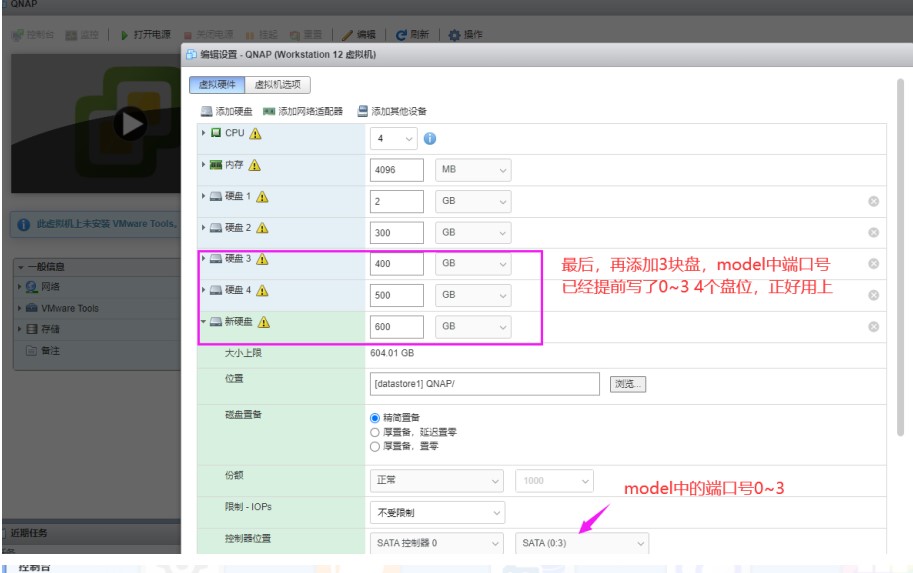
Task: Expand the 硬盘 1 row
Action: [203, 196]
